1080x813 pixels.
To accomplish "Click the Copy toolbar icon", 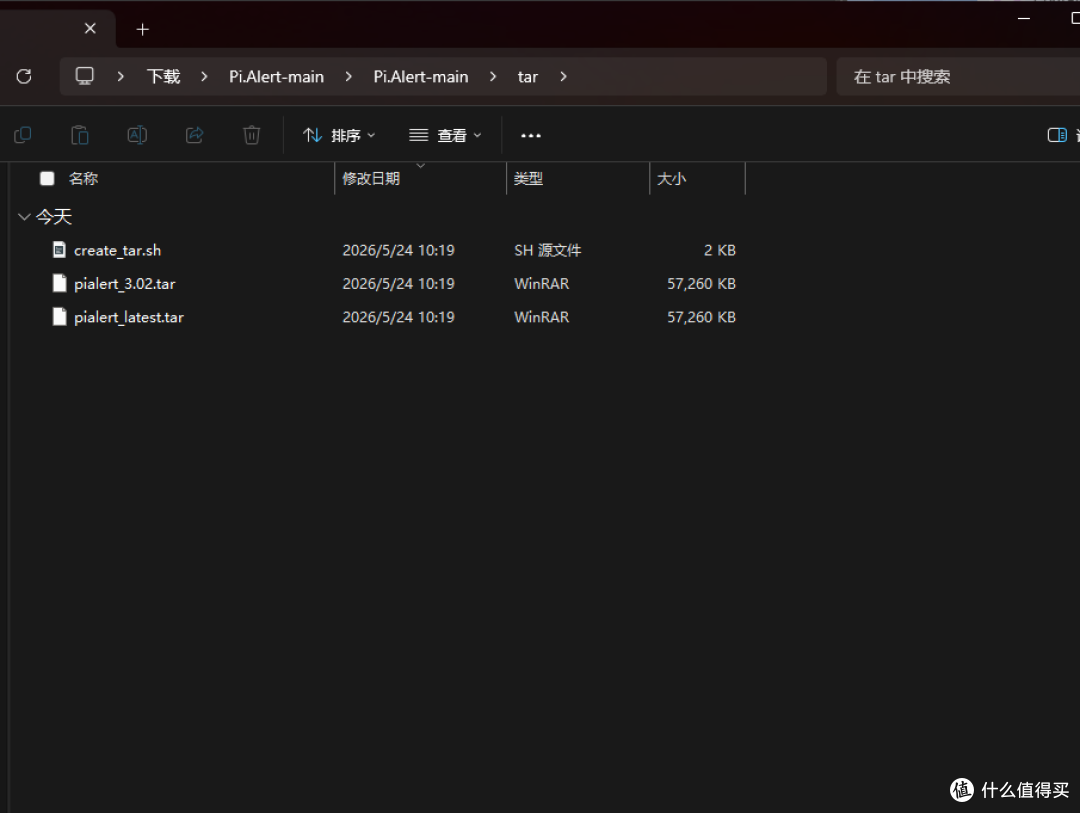I will pos(23,135).
